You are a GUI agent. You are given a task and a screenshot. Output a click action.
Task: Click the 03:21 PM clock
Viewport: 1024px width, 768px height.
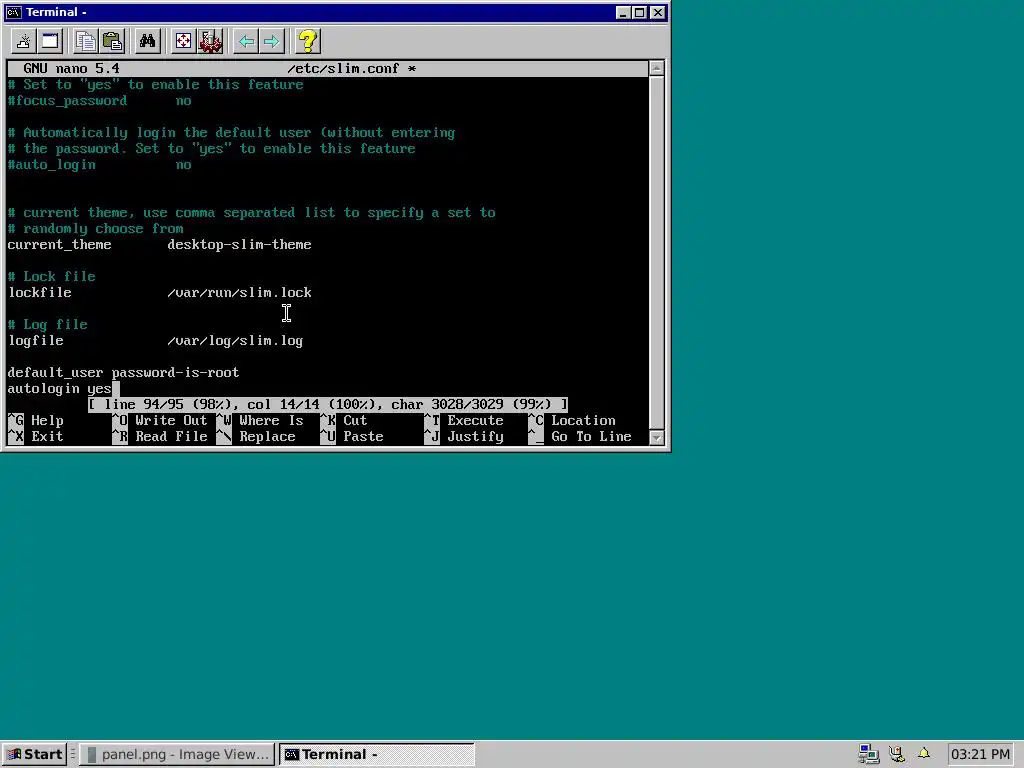(x=980, y=754)
